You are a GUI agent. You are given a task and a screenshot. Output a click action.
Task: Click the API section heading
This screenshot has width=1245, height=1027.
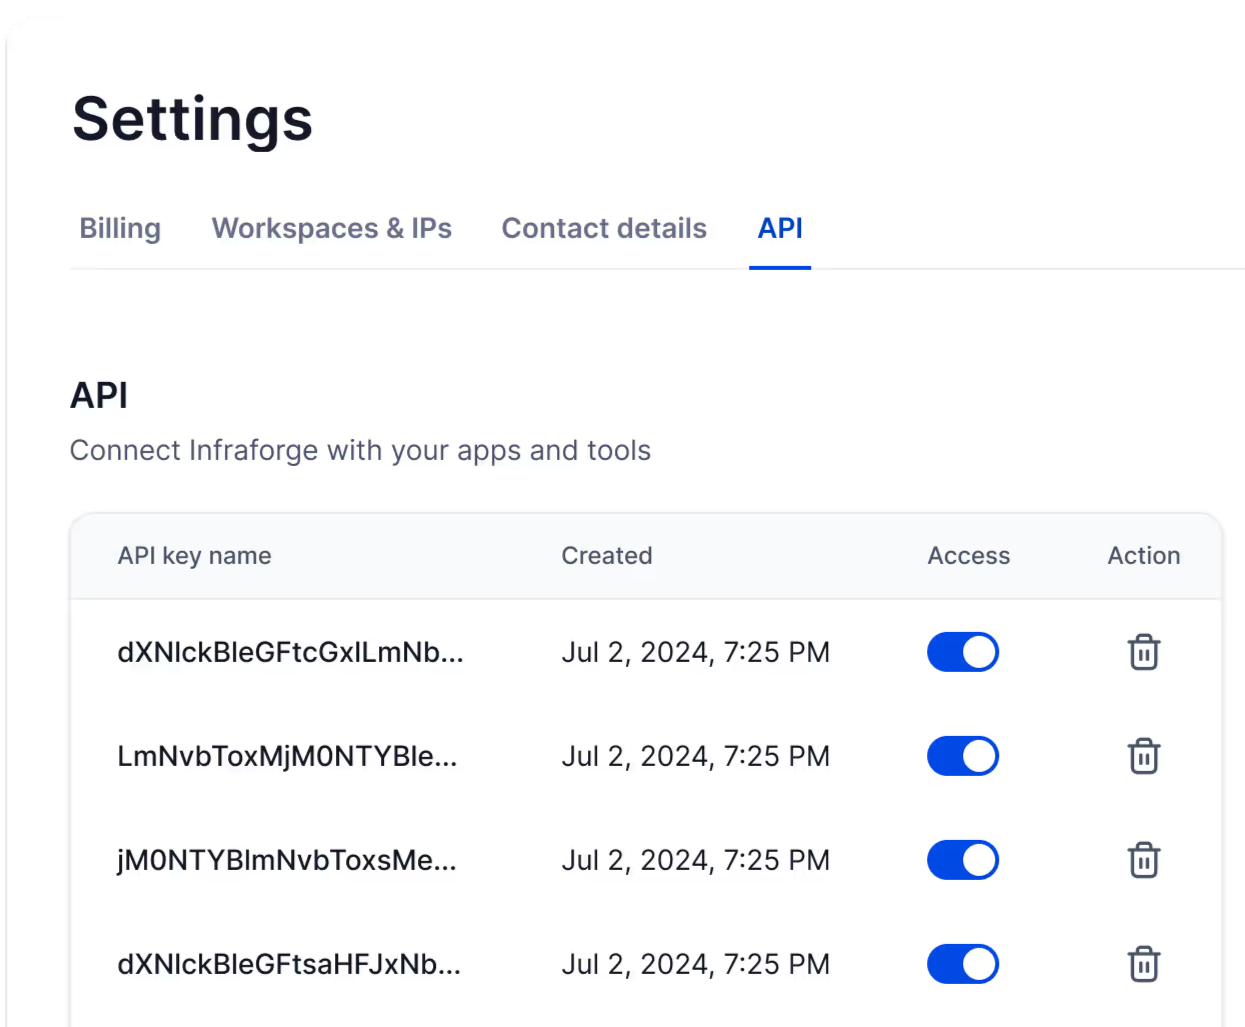[99, 396]
